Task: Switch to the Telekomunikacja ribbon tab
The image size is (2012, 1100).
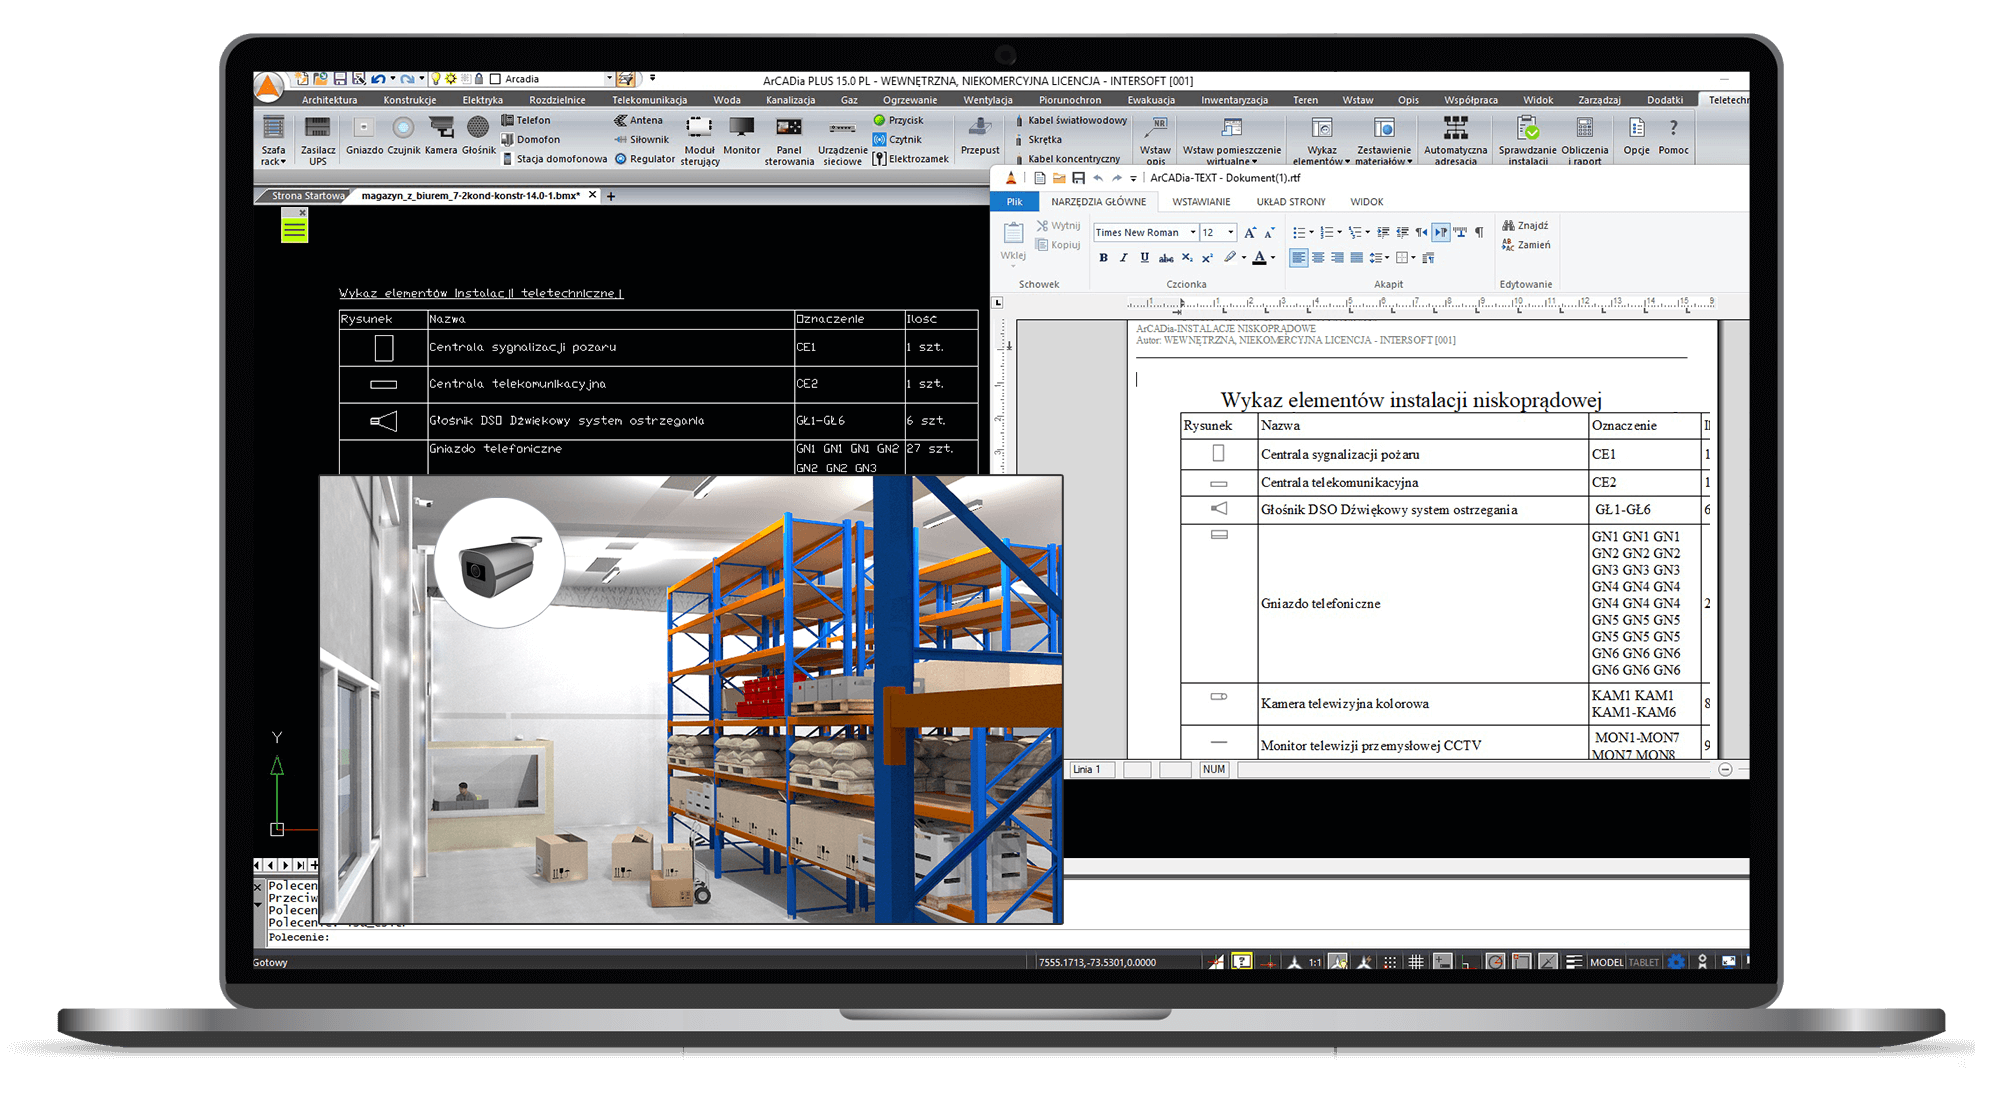Action: (x=649, y=100)
